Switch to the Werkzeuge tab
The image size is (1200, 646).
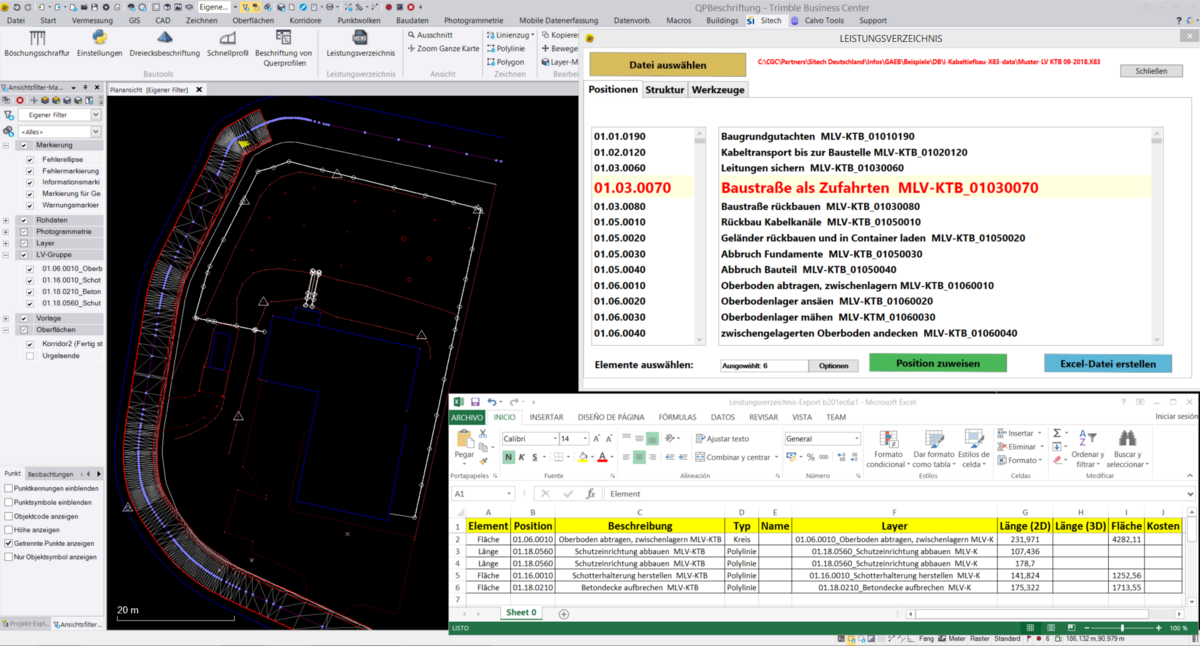click(x=717, y=90)
